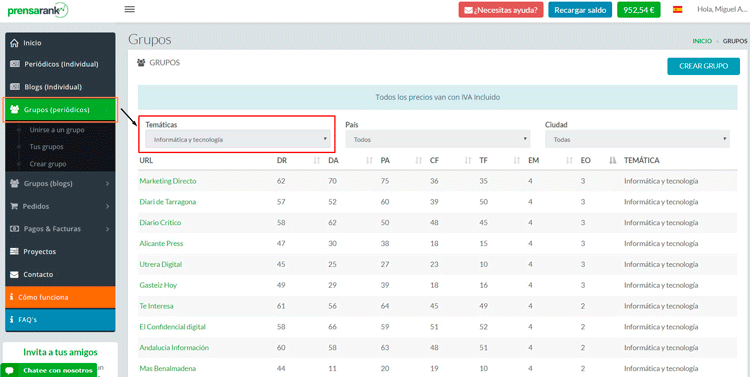
Task: Open the FAQ's menu item
Action: tap(60, 320)
